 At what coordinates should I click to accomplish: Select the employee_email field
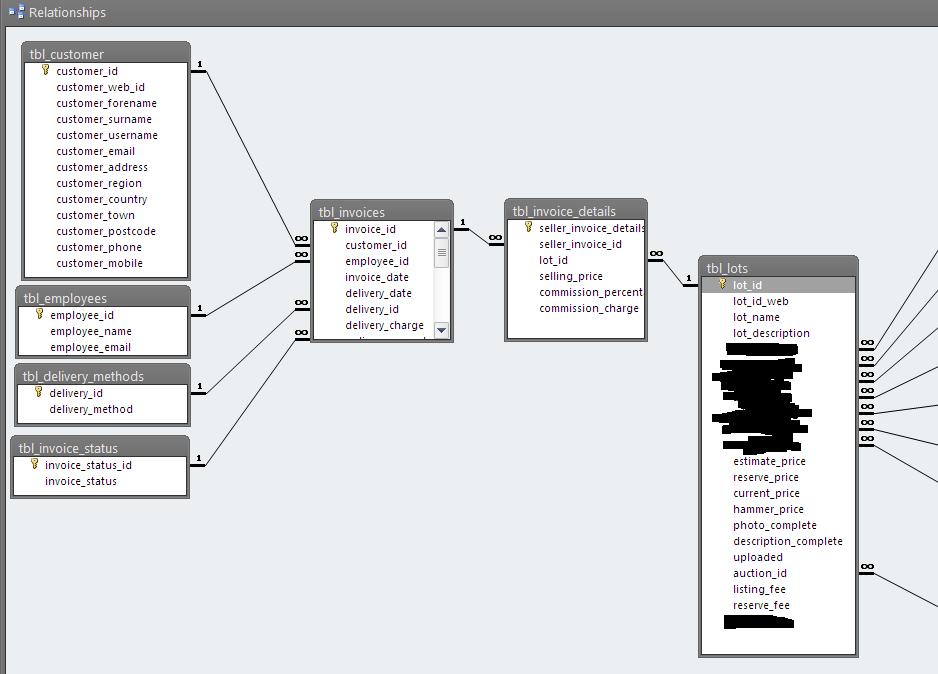pos(90,347)
